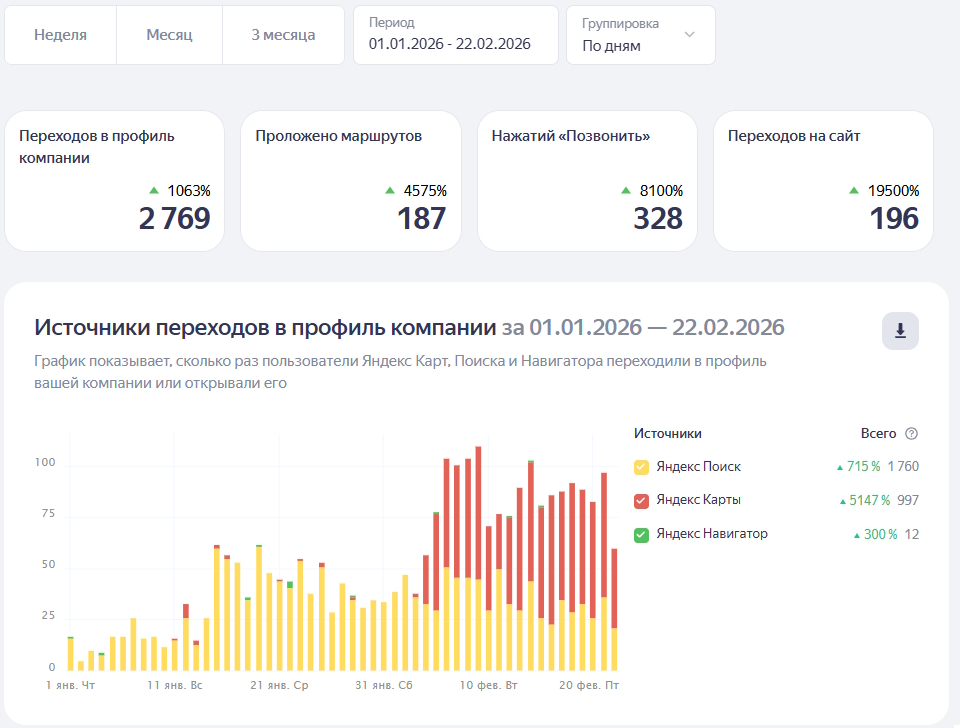Click the 300 % growth value

[x=880, y=534]
